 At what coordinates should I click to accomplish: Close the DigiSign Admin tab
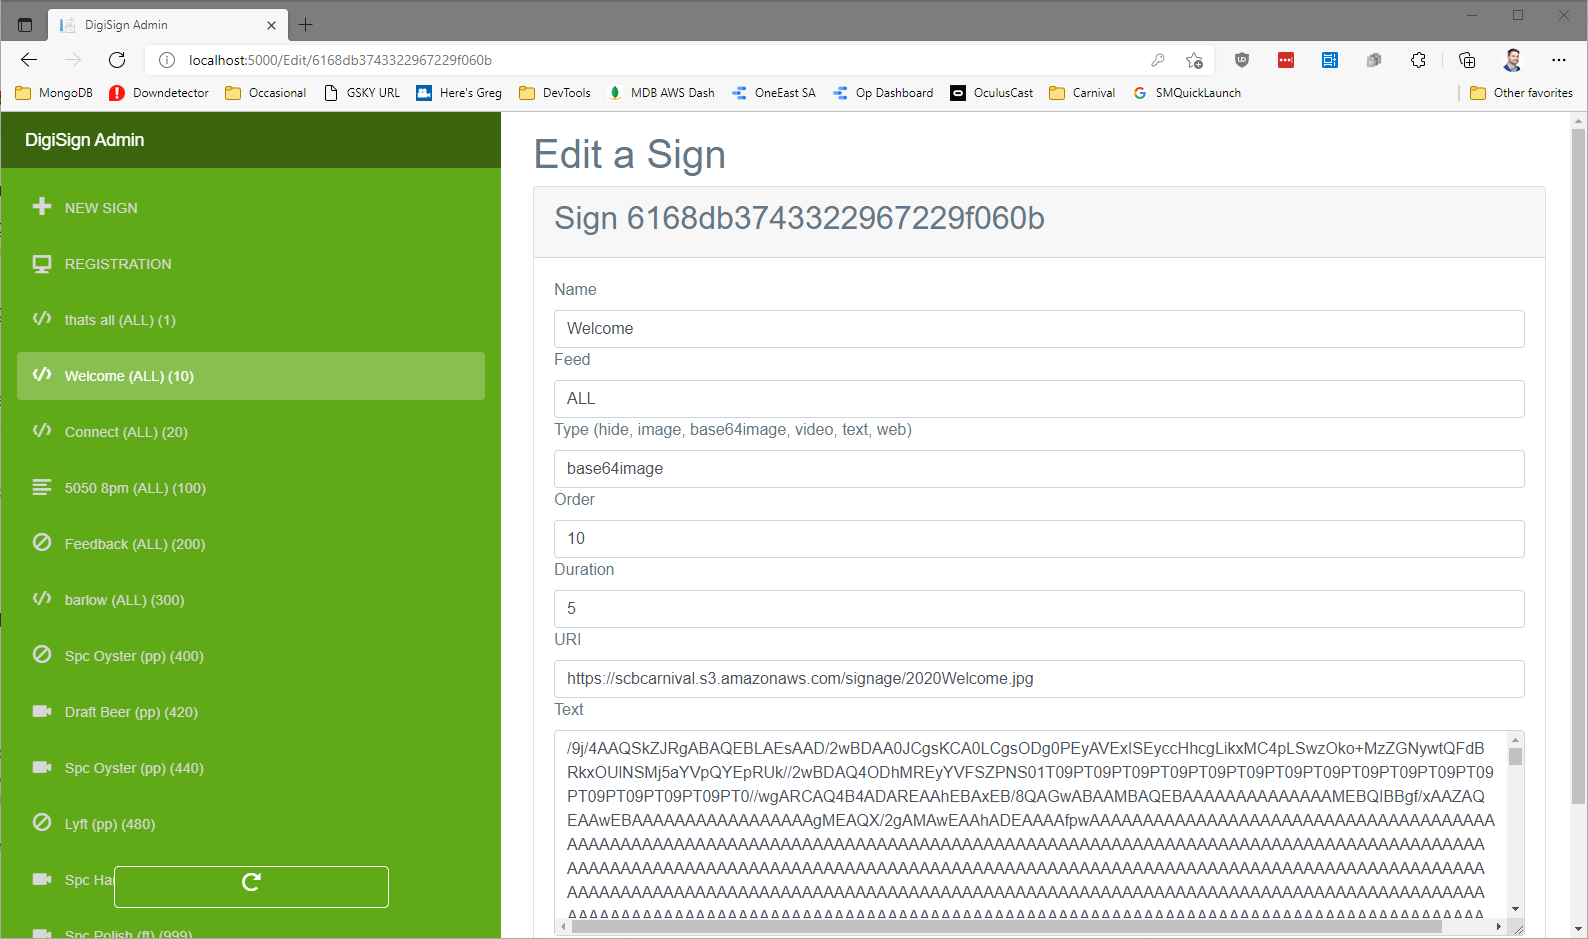tap(271, 25)
